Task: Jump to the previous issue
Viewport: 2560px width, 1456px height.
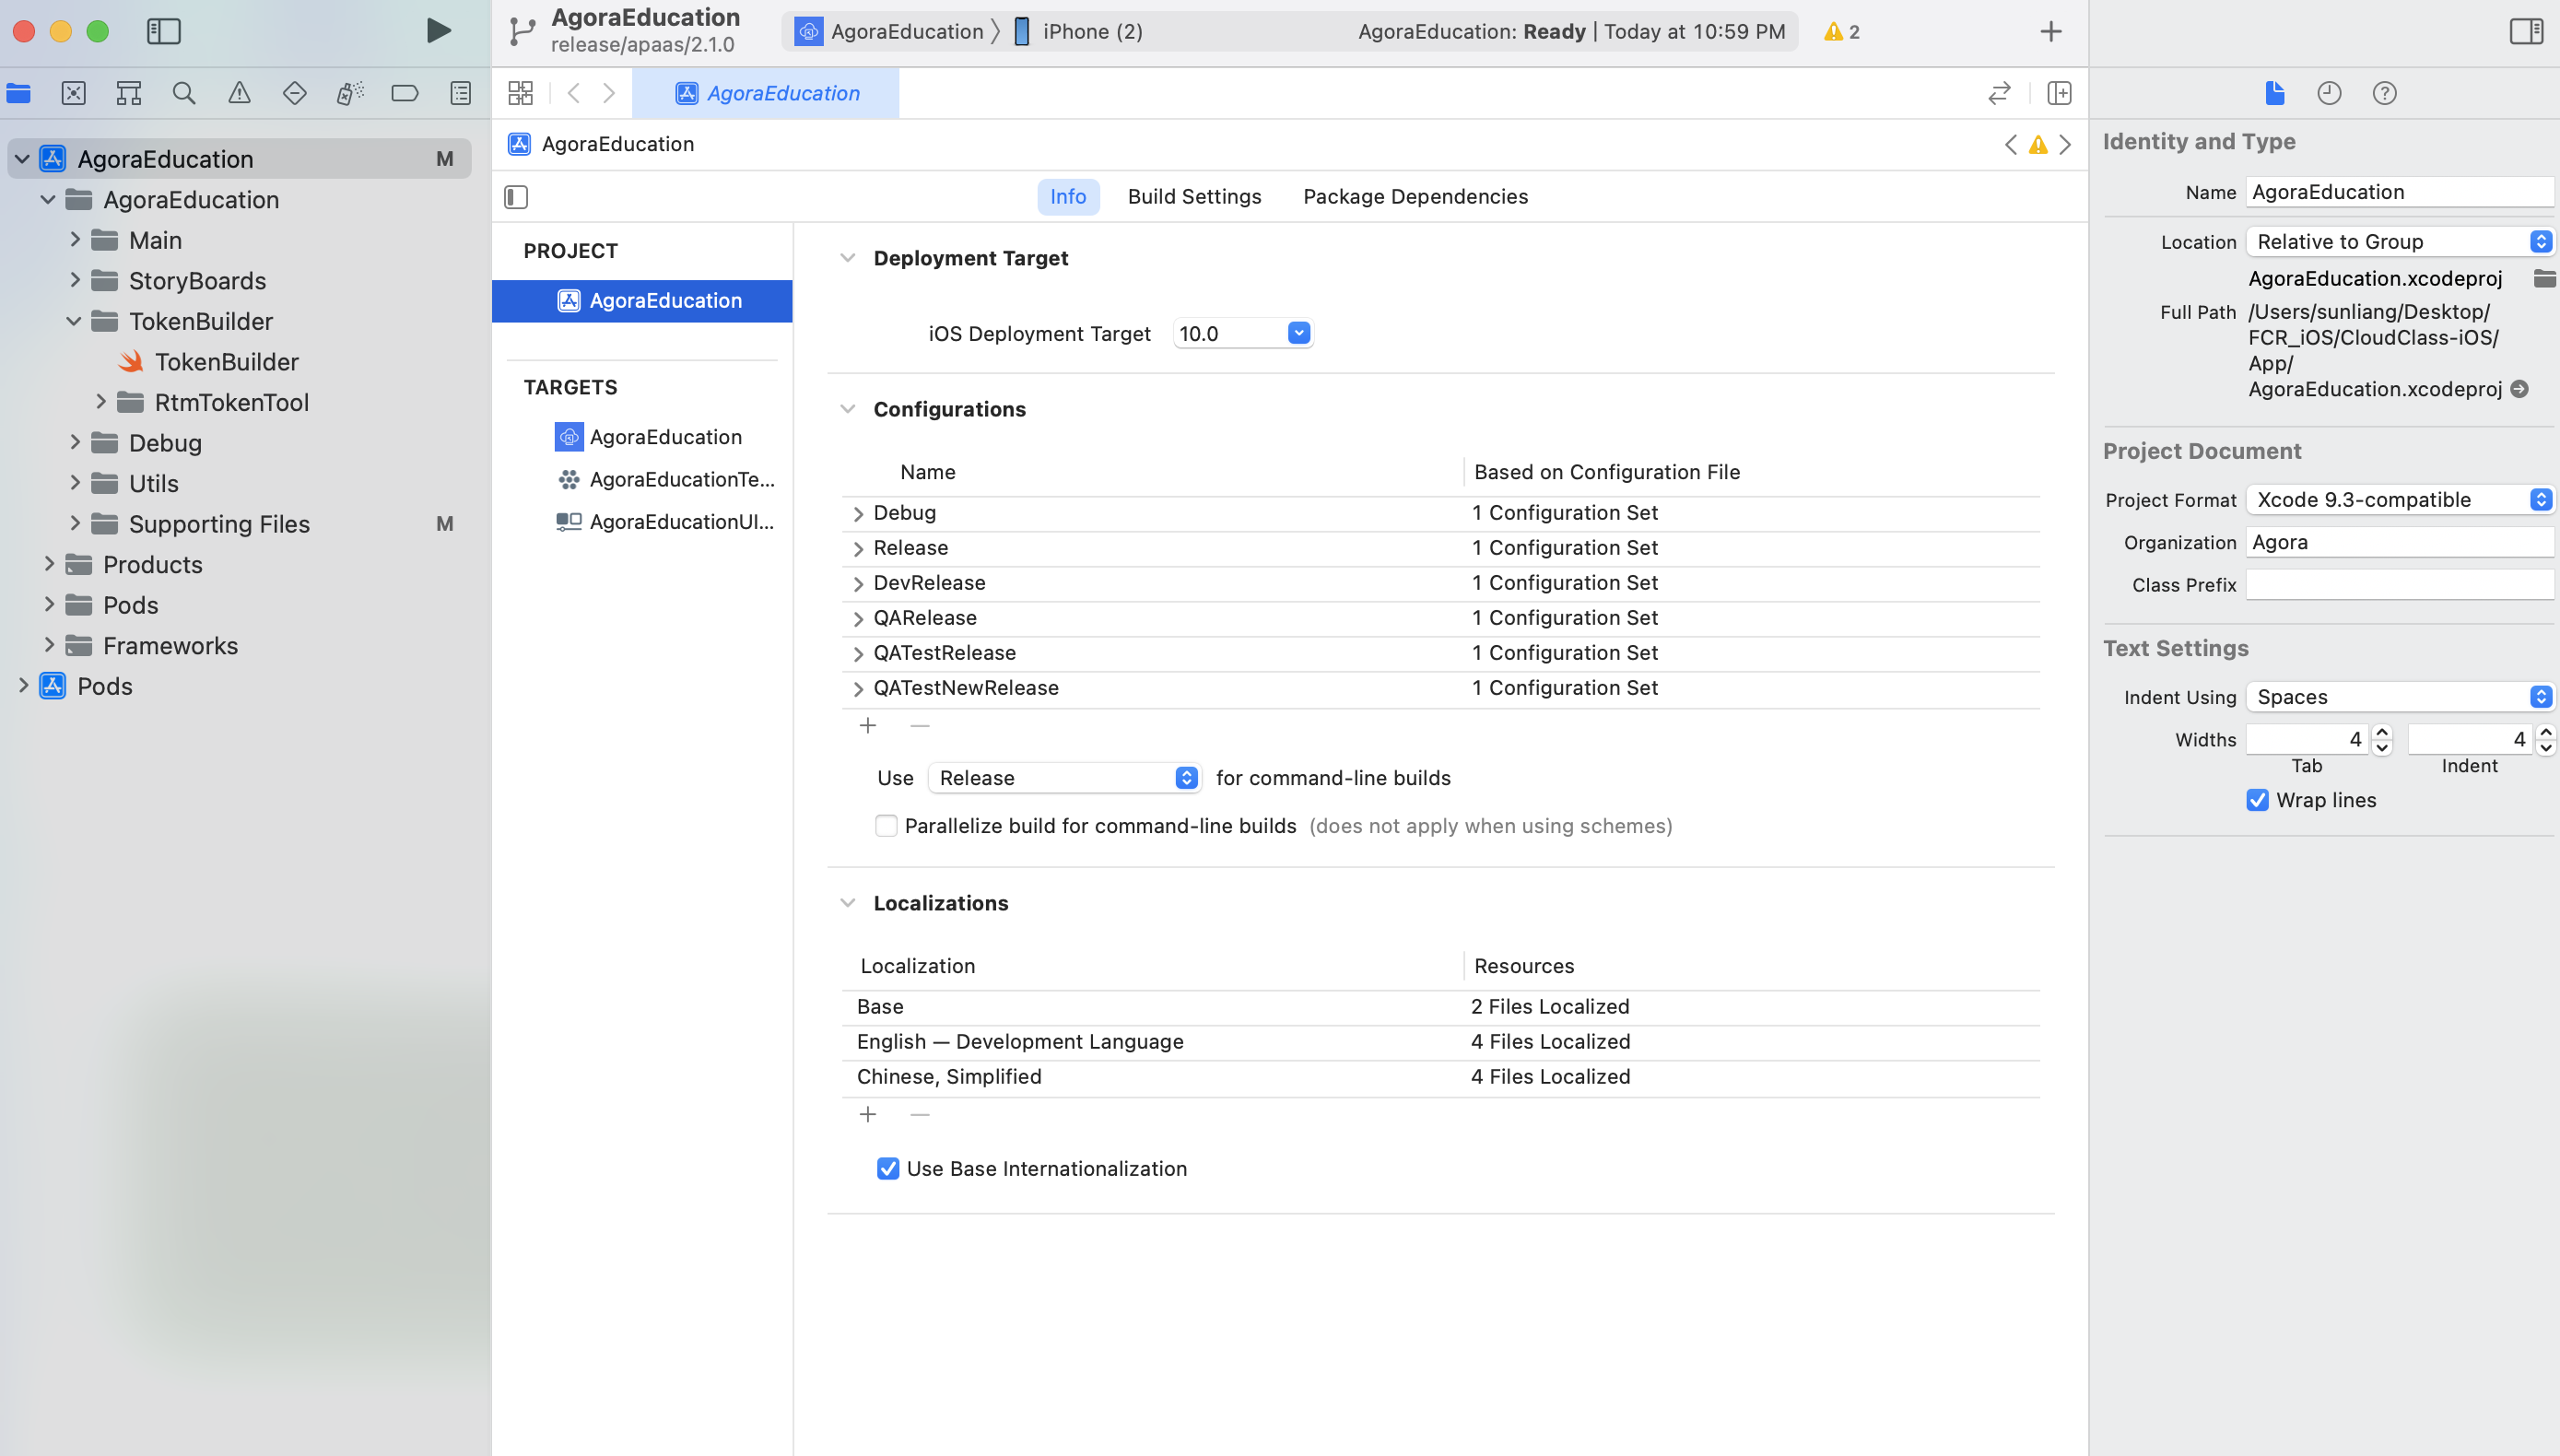Action: [x=2011, y=145]
